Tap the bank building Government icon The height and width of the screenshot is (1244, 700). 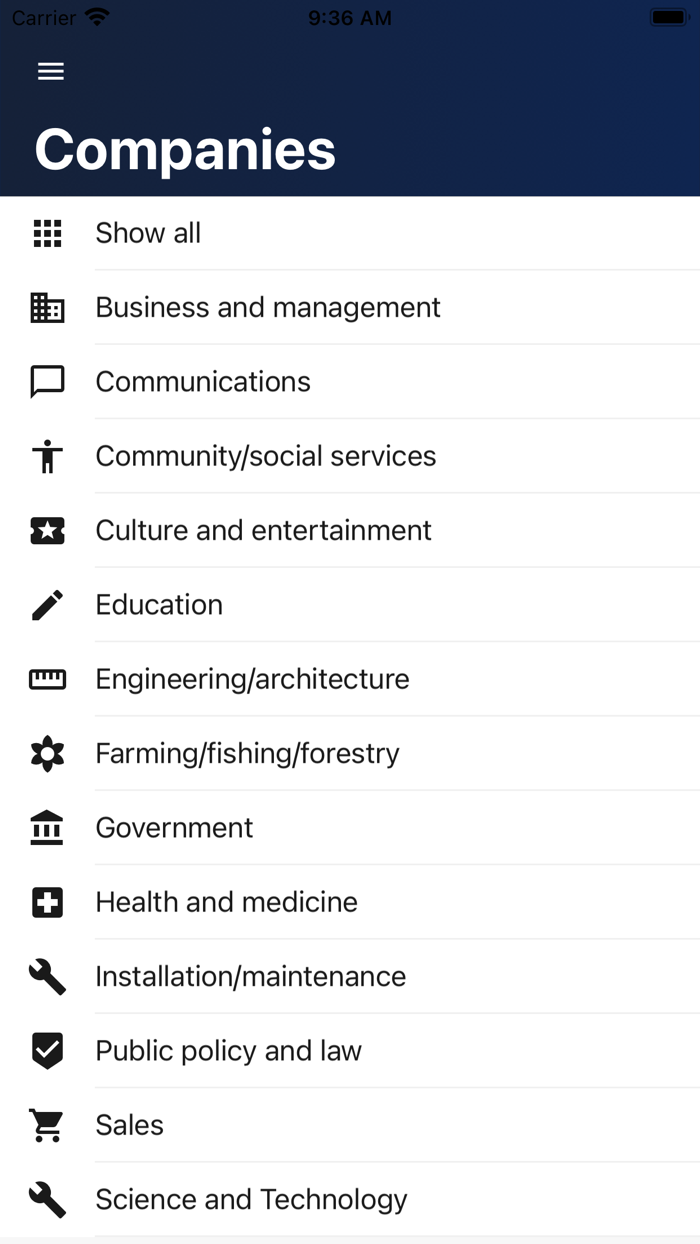point(47,828)
